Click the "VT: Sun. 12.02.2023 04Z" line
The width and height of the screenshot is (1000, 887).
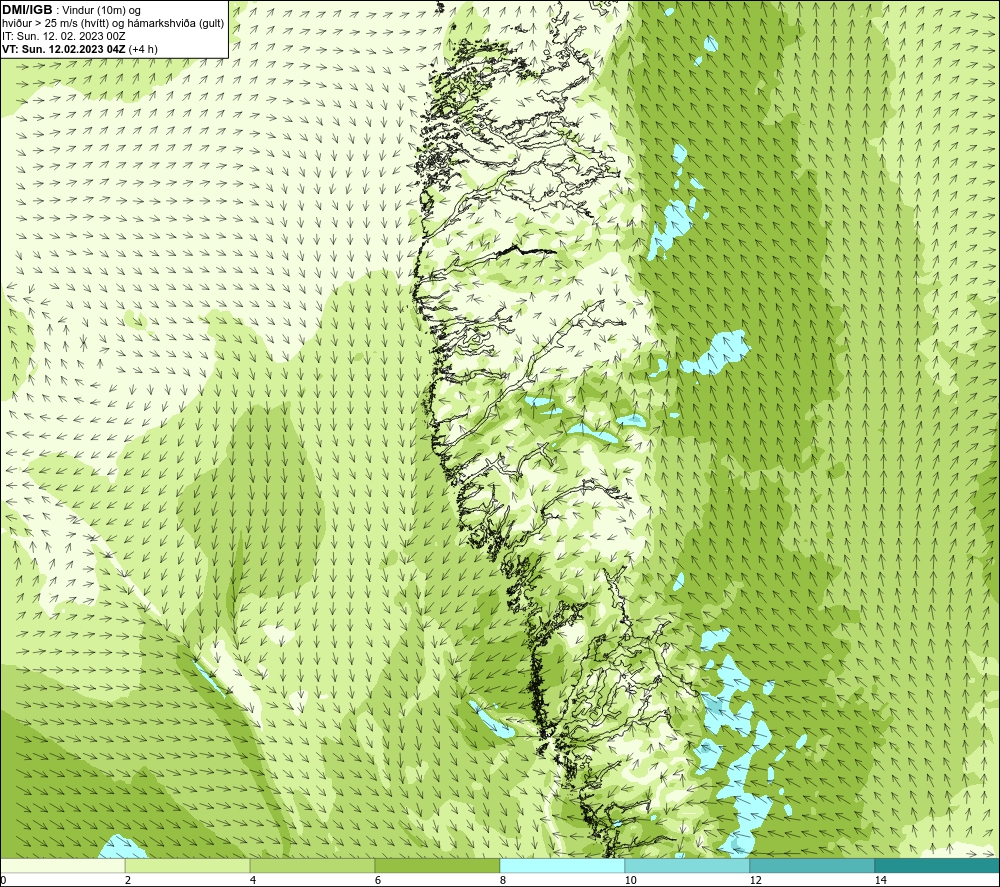(64, 49)
